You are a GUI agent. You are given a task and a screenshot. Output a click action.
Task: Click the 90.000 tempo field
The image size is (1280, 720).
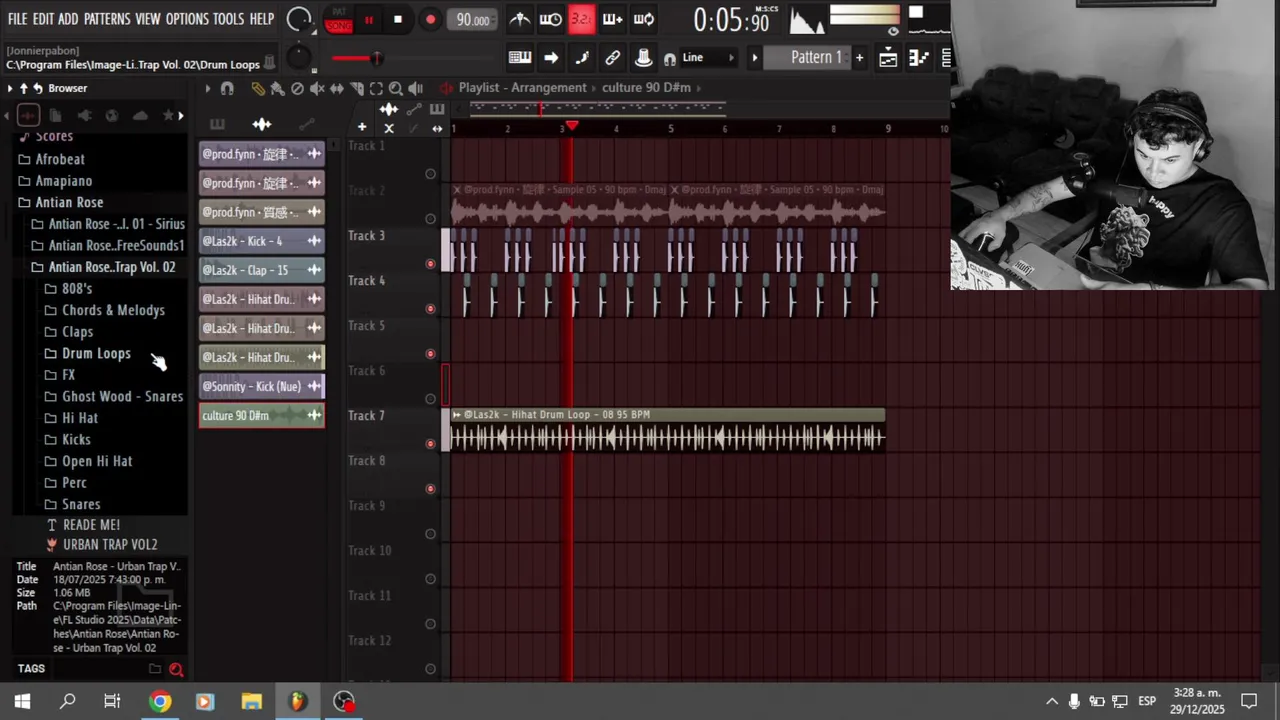(472, 20)
